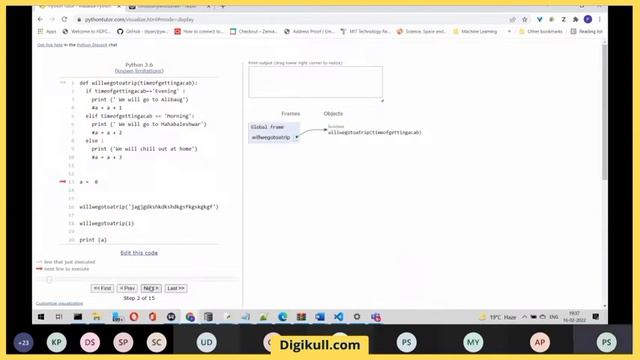Click the KP participant avatar
The height and width of the screenshot is (360, 640).
point(56,342)
